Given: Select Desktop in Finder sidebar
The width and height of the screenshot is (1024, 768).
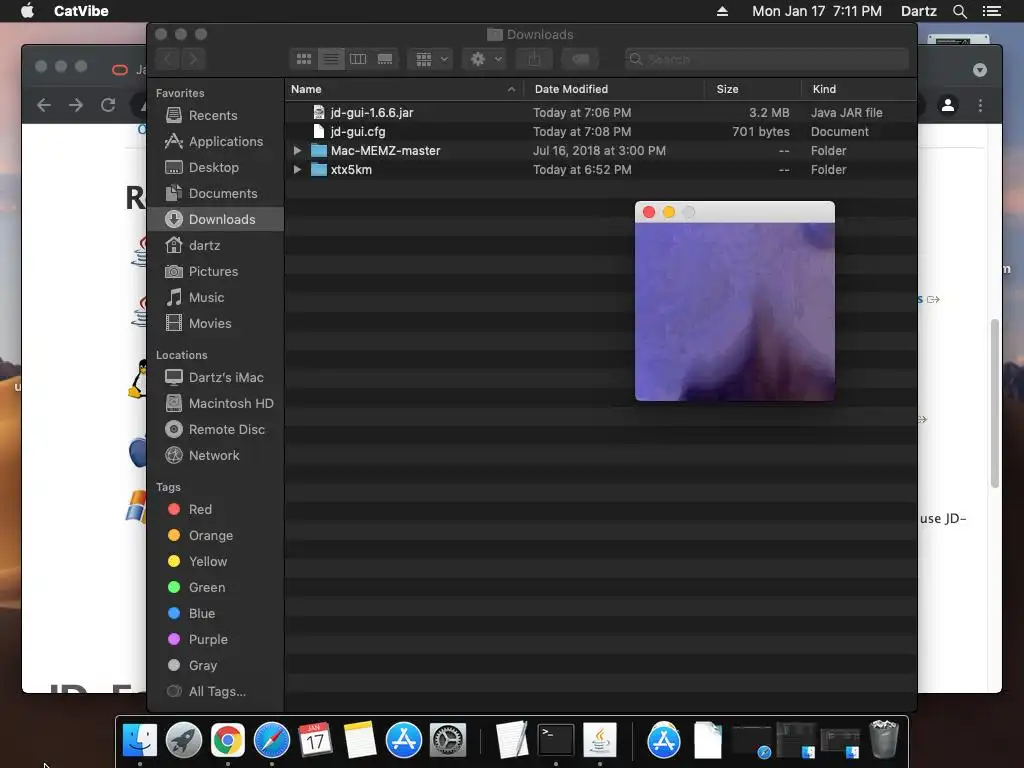Looking at the screenshot, I should pyautogui.click(x=216, y=168).
